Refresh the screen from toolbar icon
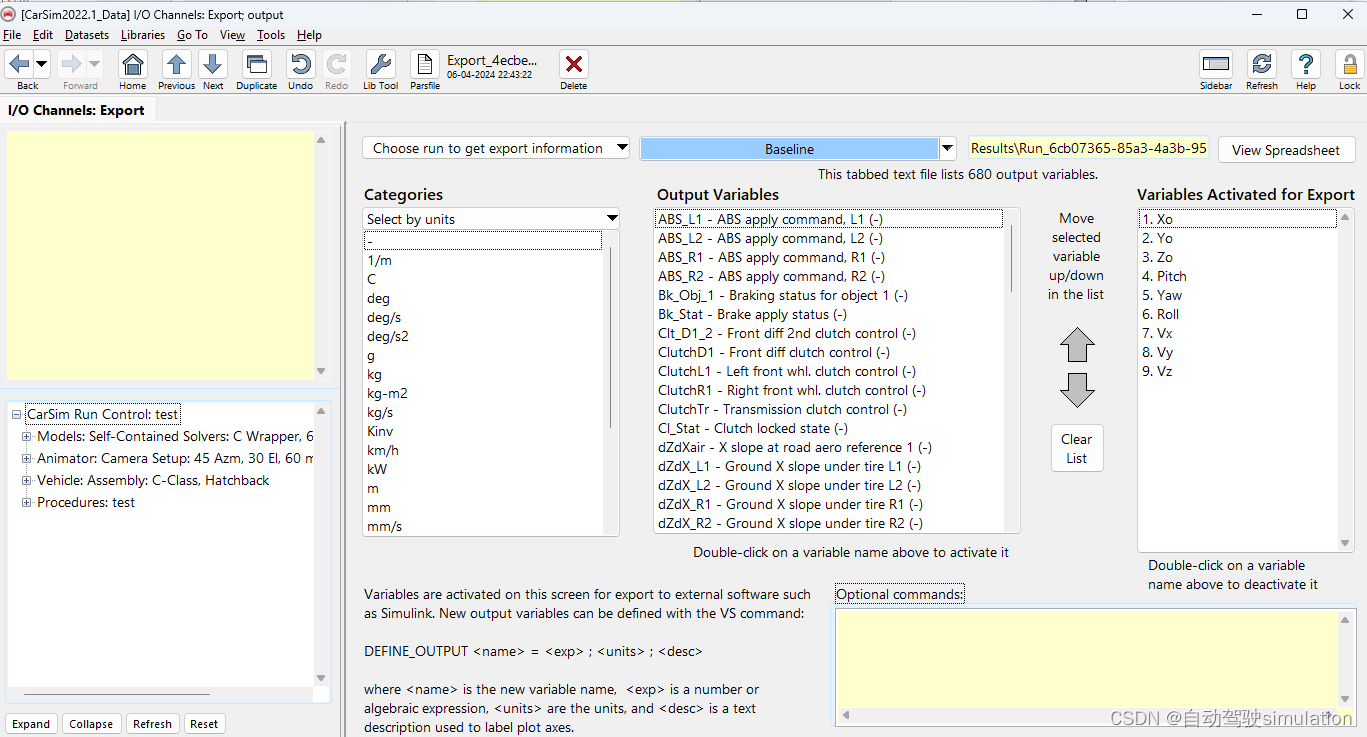Viewport: 1367px width, 737px height. coord(1262,65)
